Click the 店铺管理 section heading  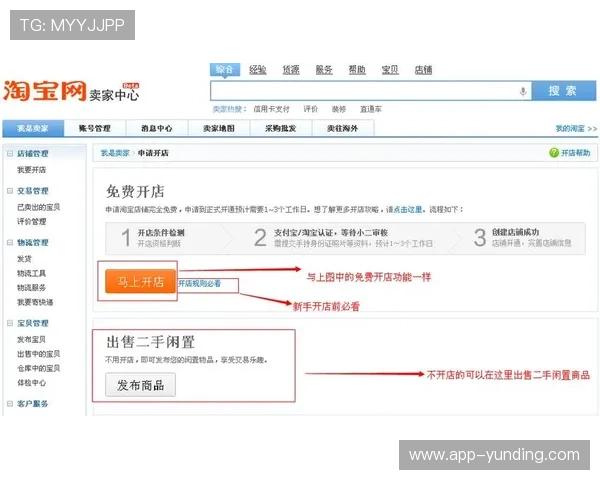pyautogui.click(x=33, y=153)
